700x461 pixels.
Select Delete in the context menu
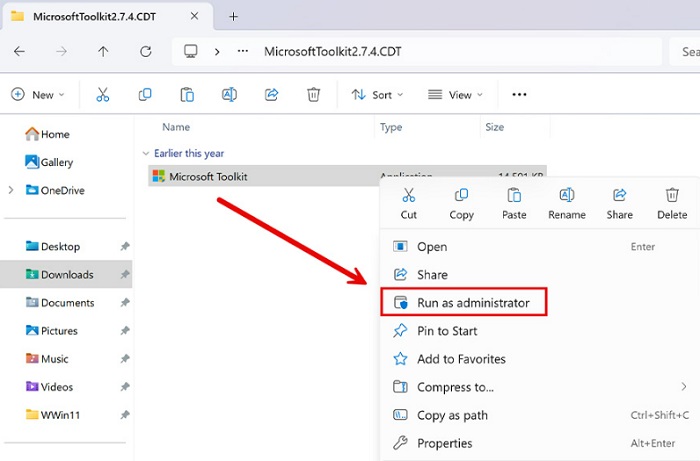(672, 204)
